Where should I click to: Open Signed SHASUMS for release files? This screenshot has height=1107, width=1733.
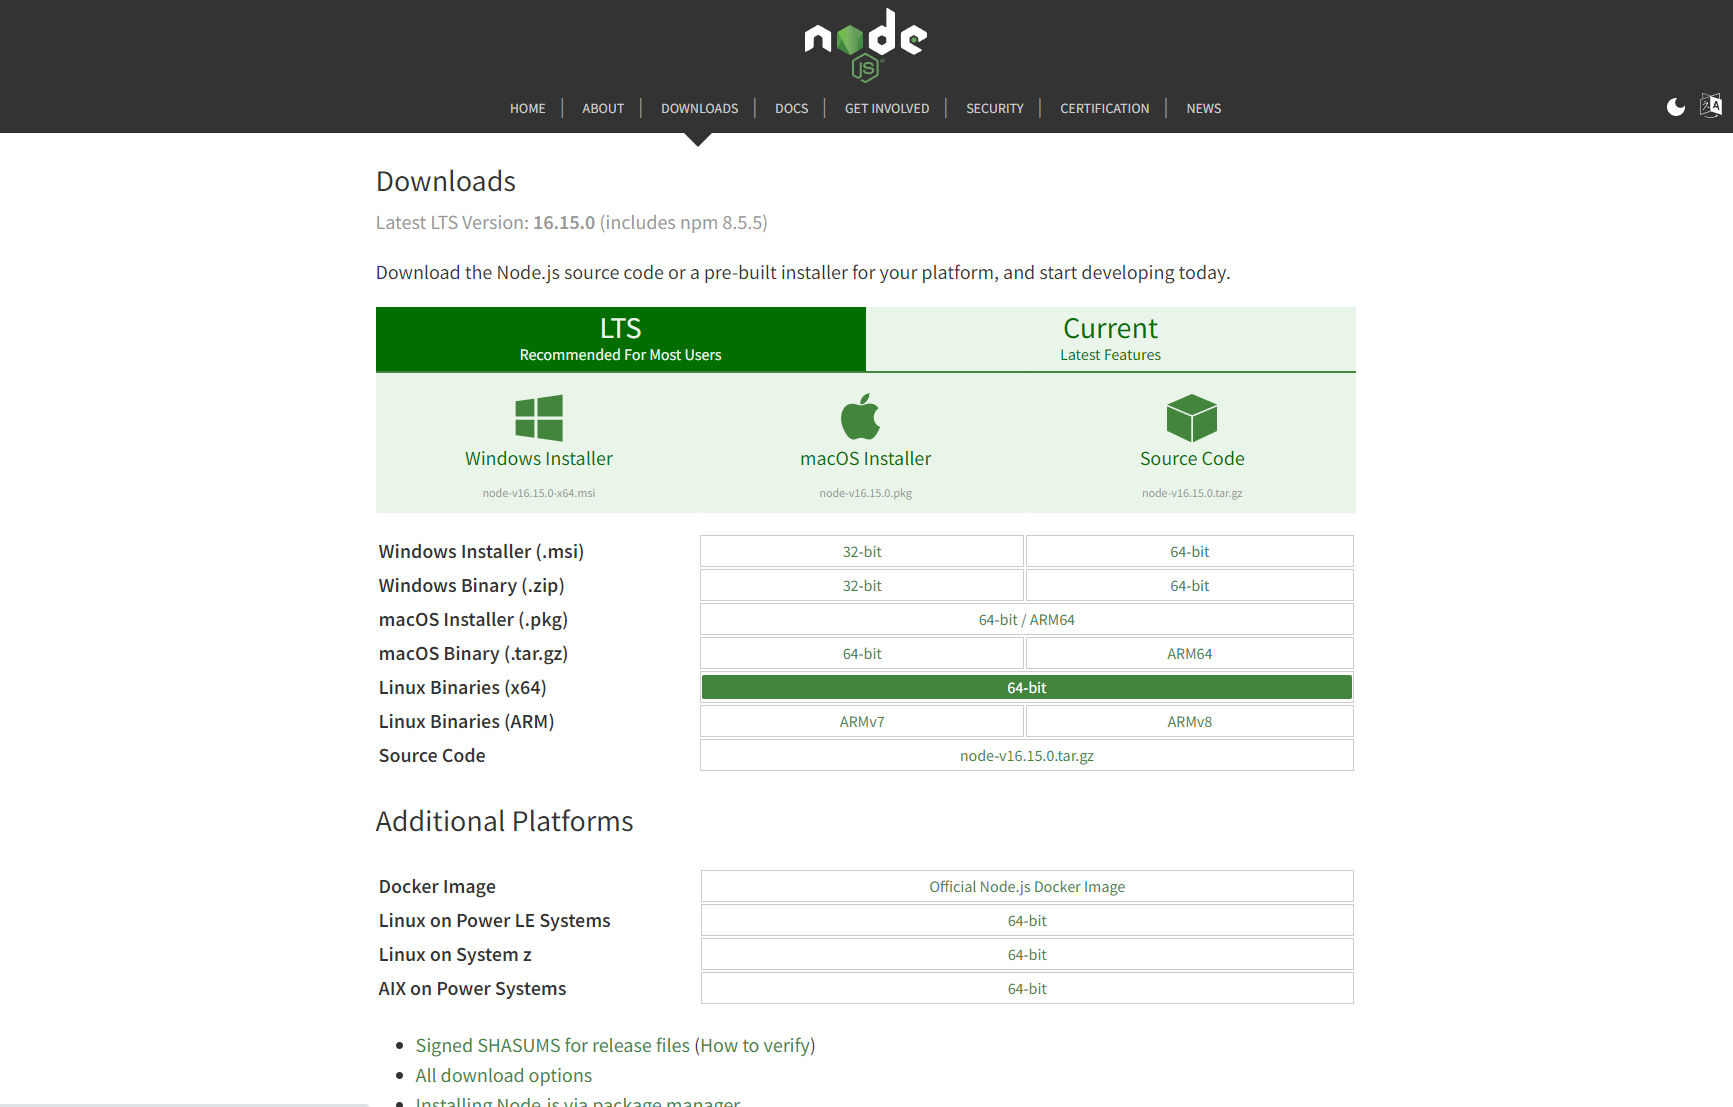click(552, 1045)
